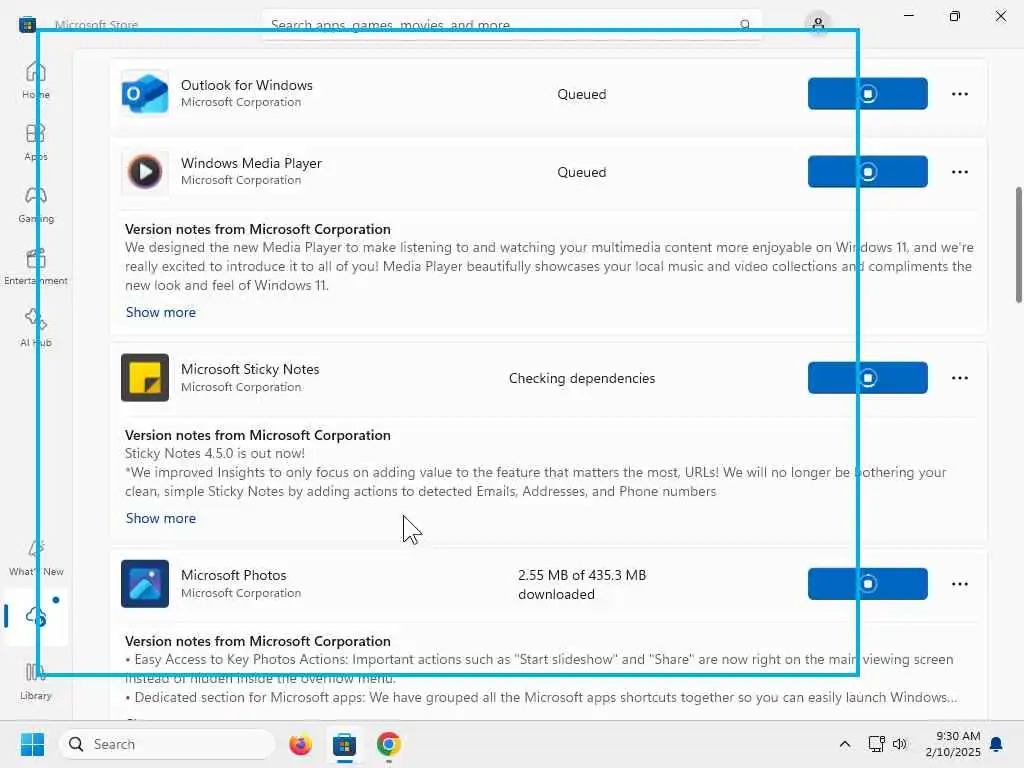Open more options for Microsoft Sticky Notes
Screen dimensions: 1024x768
coord(959,378)
